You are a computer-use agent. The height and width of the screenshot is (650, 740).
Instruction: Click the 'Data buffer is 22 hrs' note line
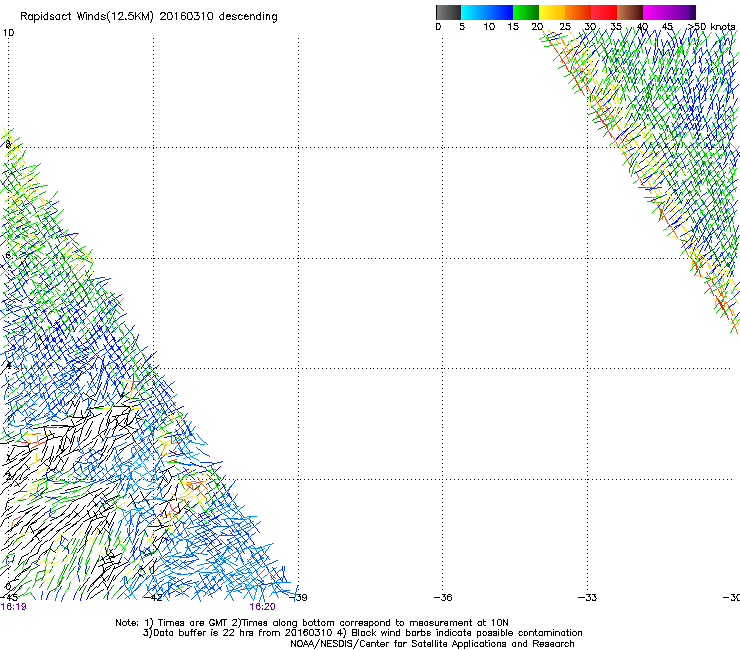point(362,633)
